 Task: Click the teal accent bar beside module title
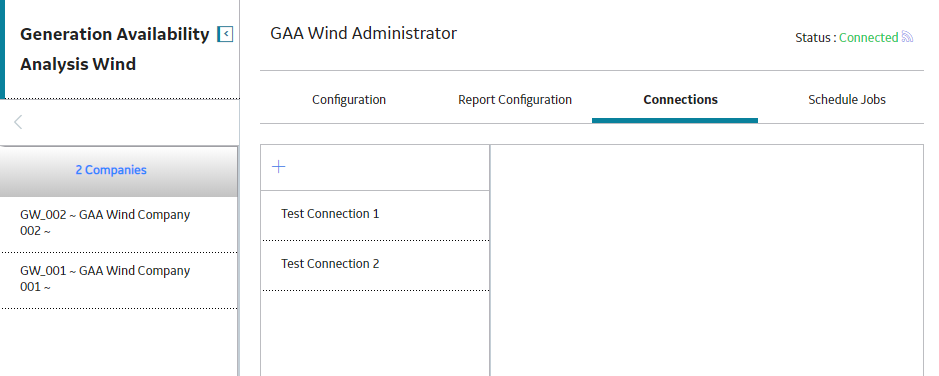(2, 49)
